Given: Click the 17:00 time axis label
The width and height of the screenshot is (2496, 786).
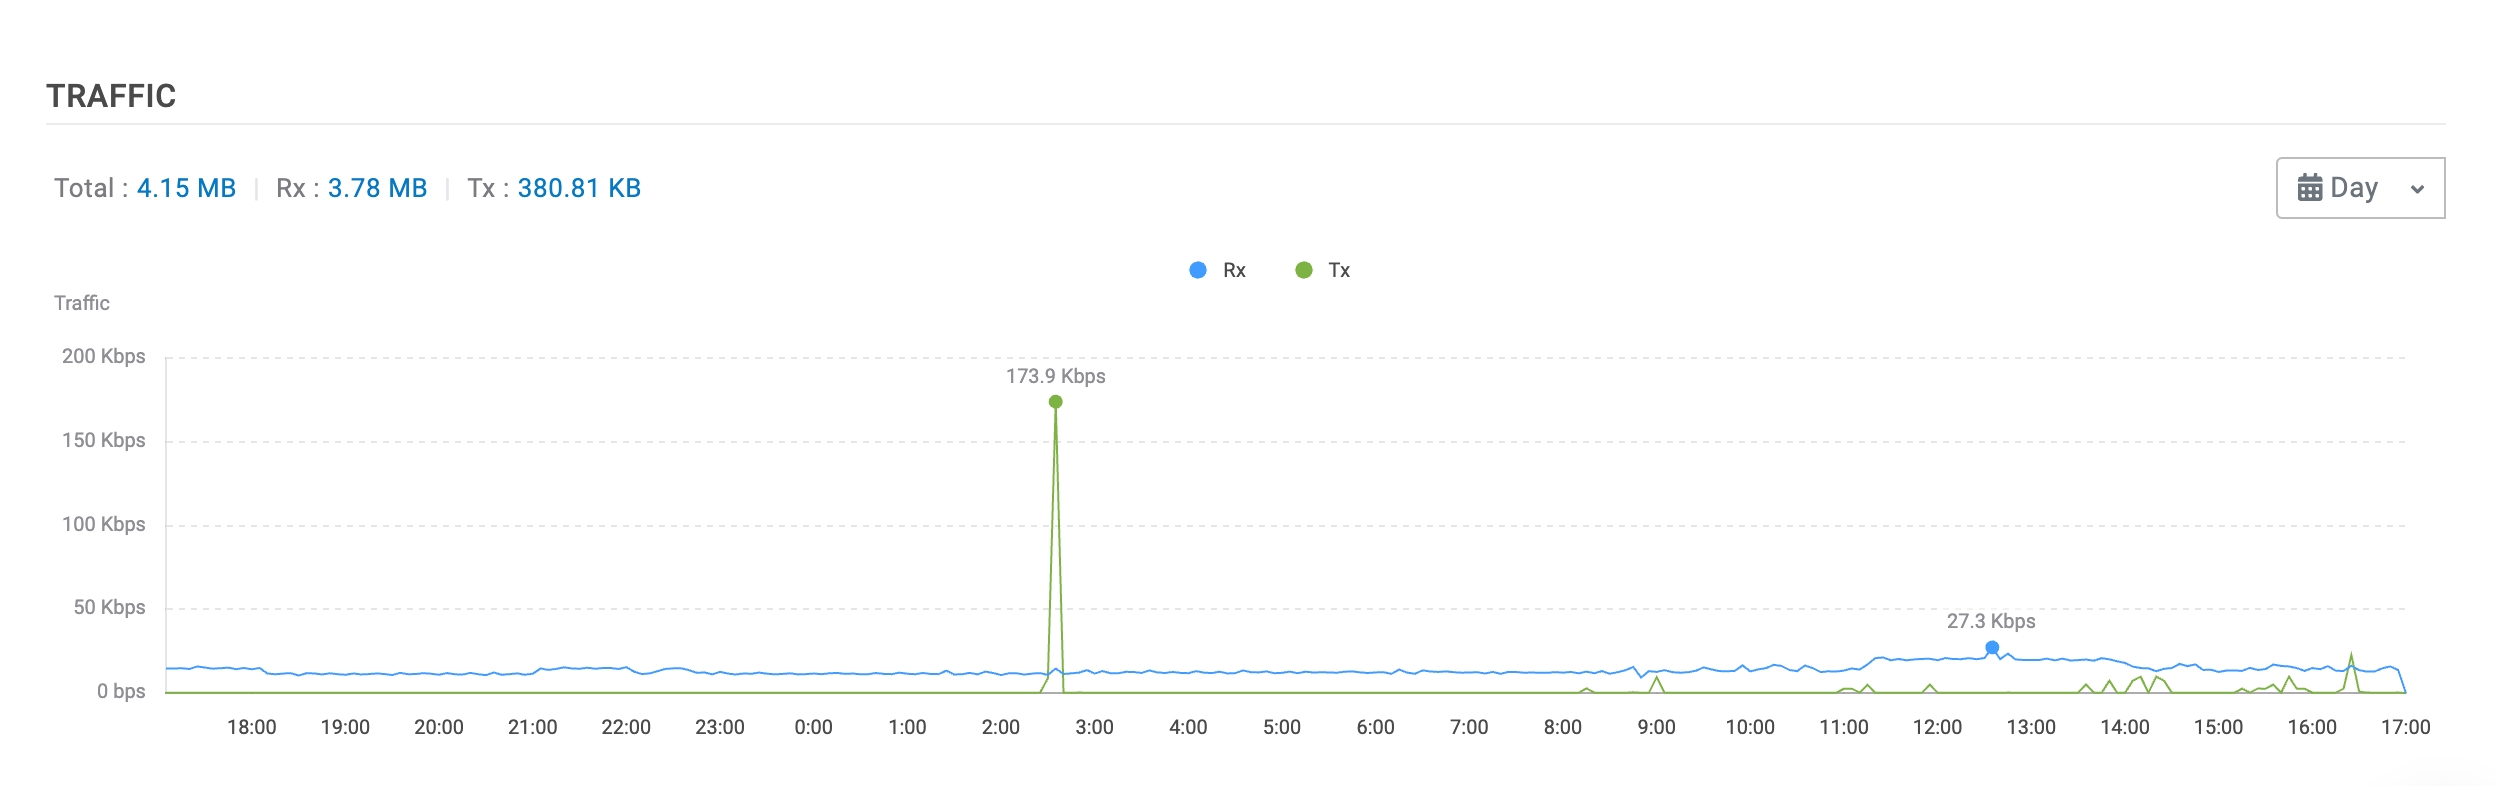Looking at the screenshot, I should click(x=2405, y=727).
